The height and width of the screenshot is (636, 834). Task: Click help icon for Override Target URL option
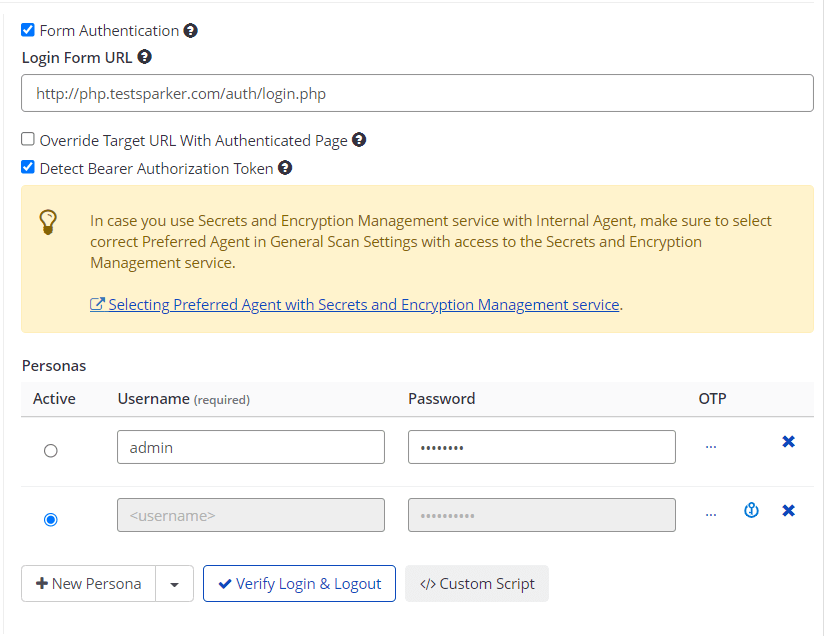pos(359,140)
